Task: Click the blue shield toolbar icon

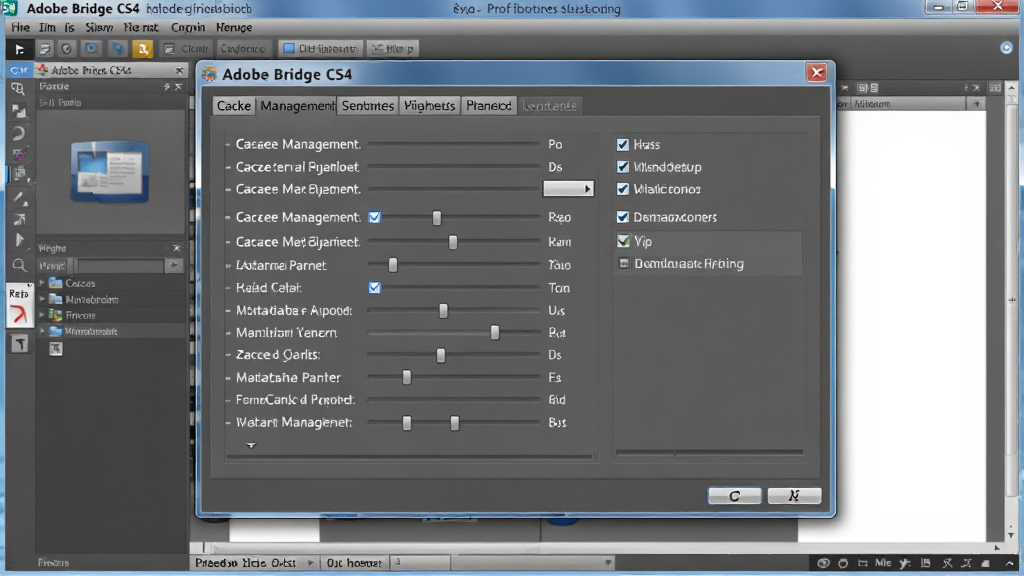Action: [118, 49]
